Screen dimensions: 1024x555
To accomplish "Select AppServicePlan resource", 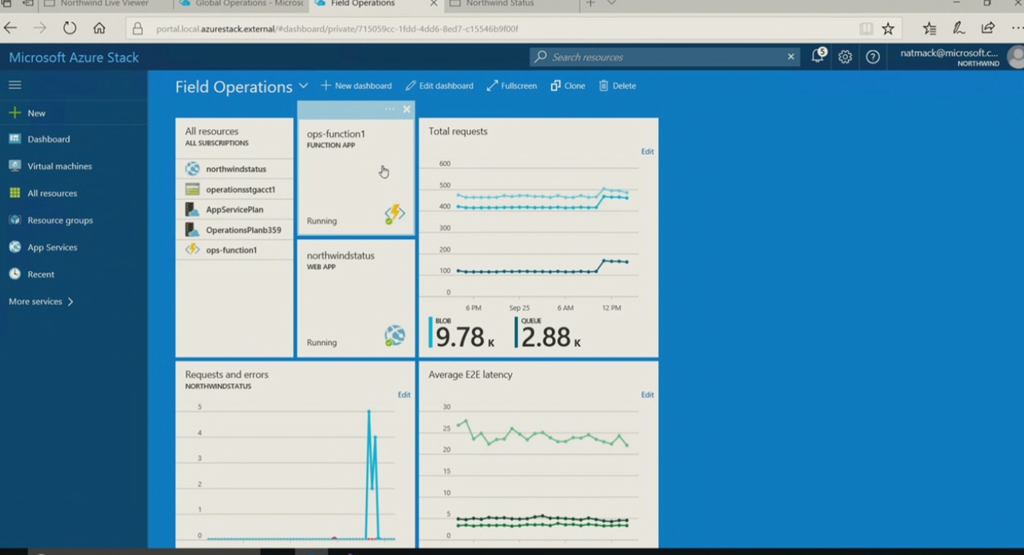I will 234,210.
